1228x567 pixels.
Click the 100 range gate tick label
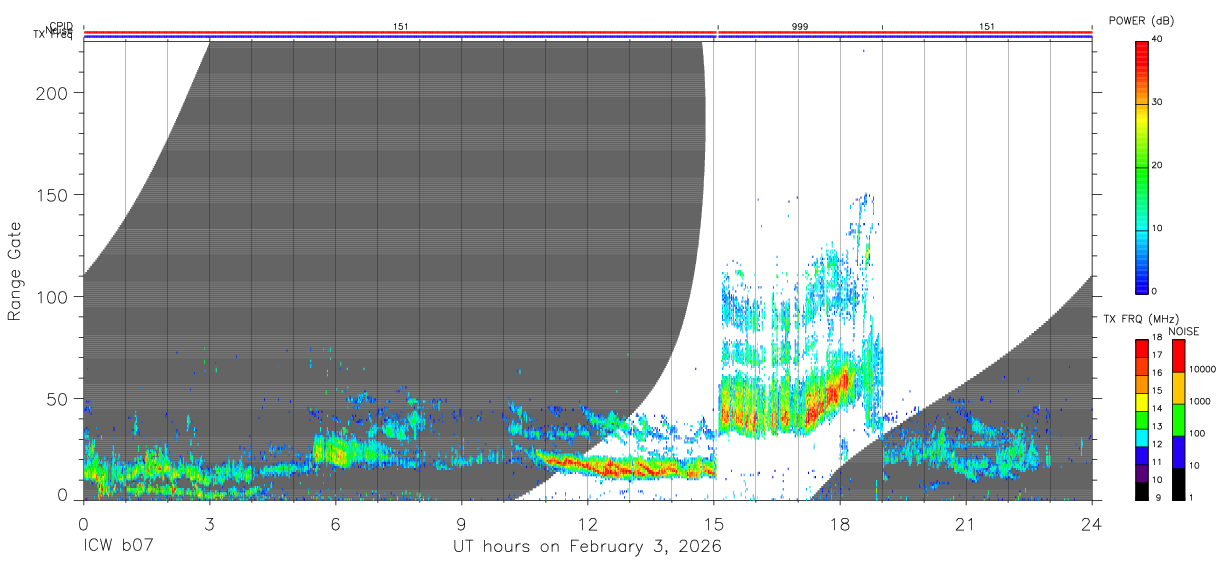tap(51, 297)
